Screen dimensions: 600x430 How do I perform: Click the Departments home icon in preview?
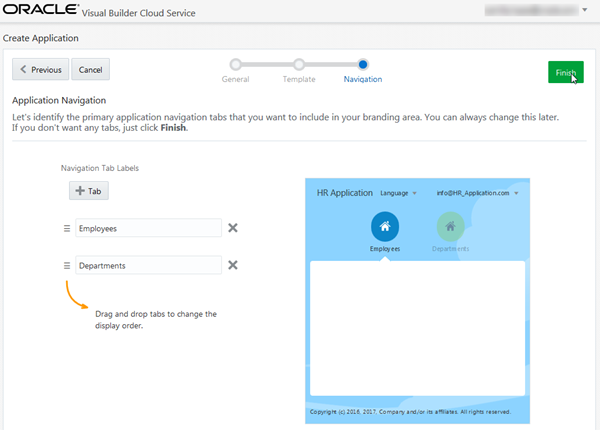point(451,226)
